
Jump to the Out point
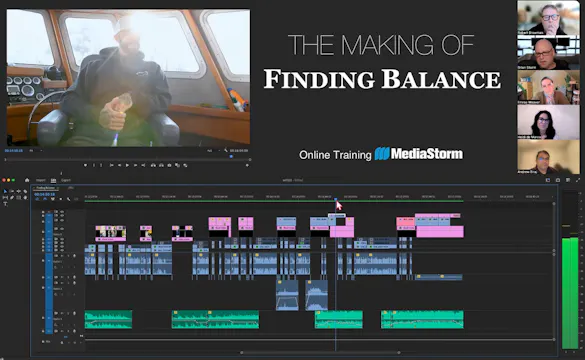(x=143, y=165)
